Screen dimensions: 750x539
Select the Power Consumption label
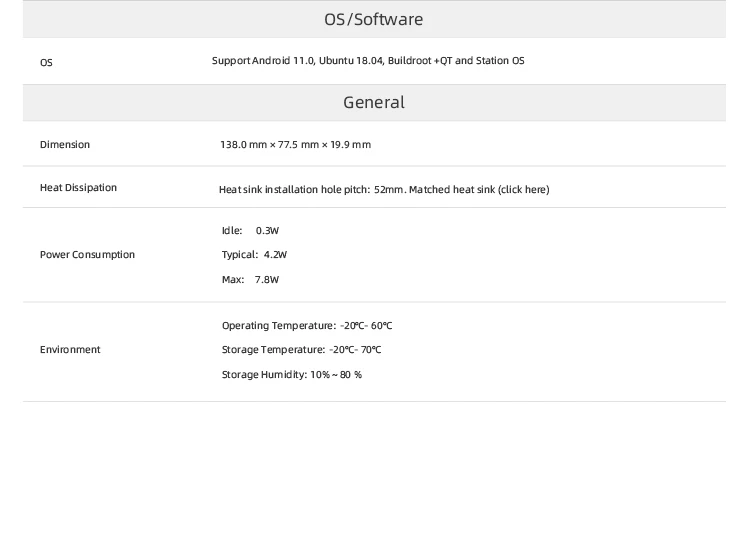pyautogui.click(x=87, y=255)
